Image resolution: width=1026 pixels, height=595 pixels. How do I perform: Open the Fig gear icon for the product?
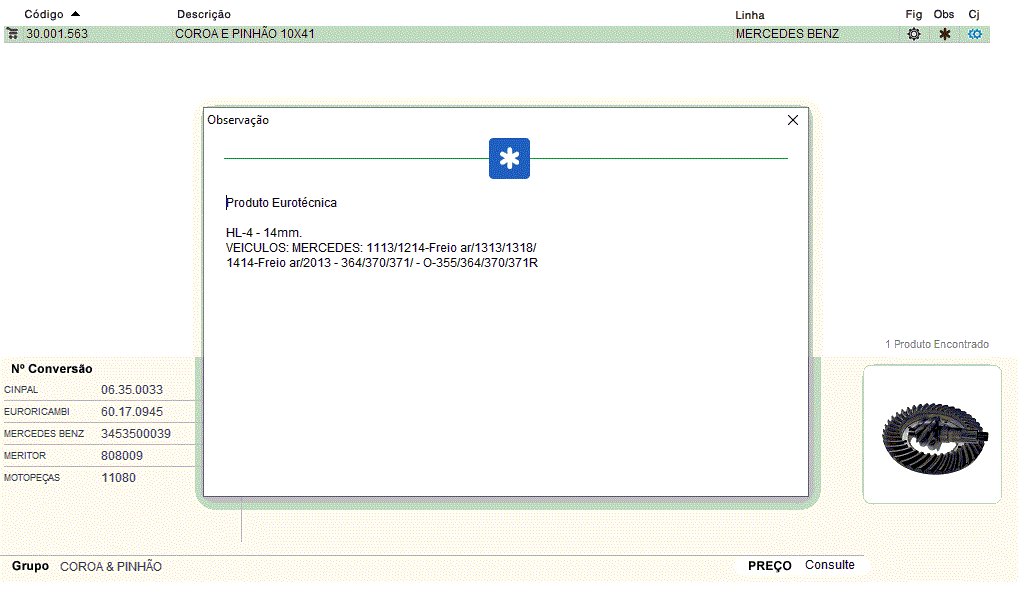coord(913,34)
